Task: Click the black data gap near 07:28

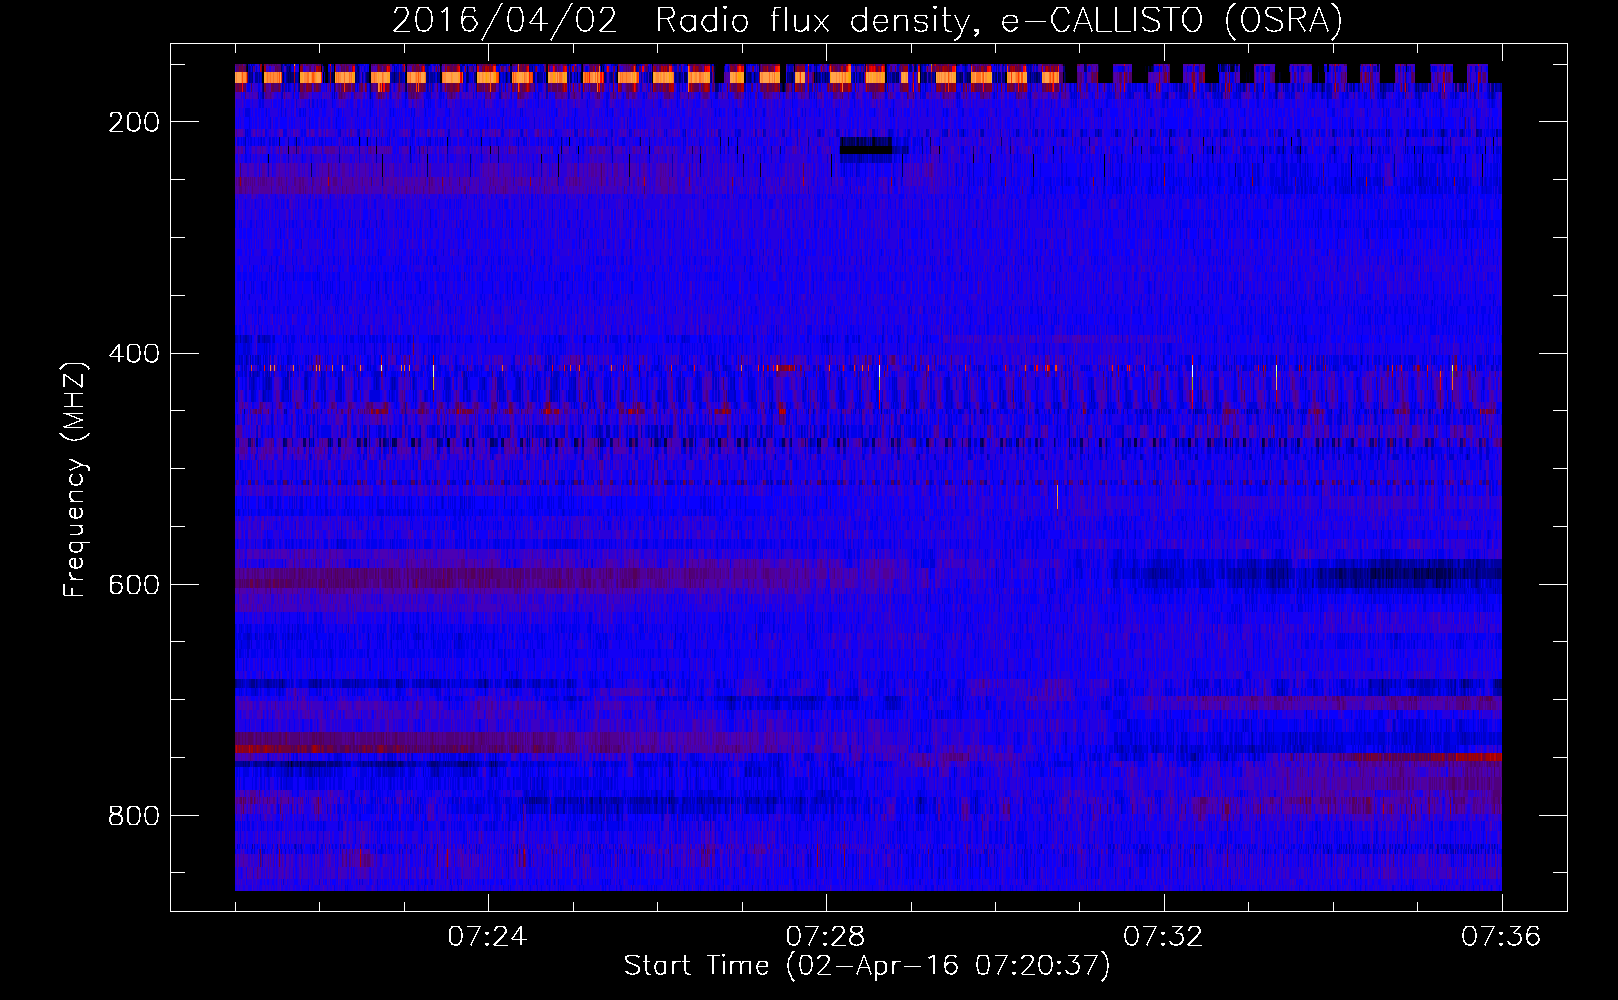Action: click(866, 149)
